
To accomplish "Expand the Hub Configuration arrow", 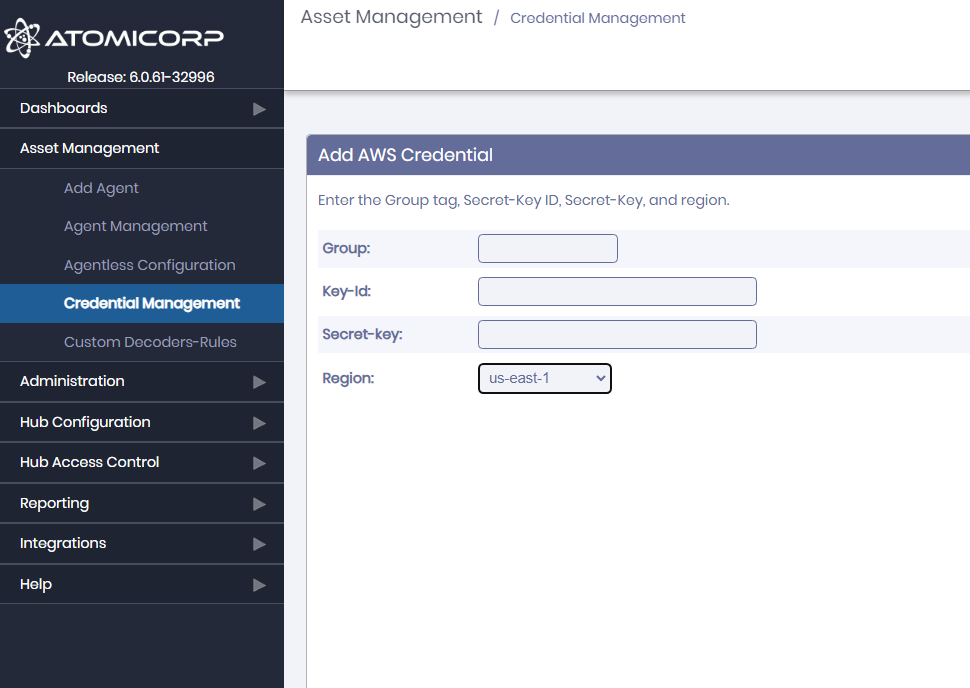I will pyautogui.click(x=259, y=423).
